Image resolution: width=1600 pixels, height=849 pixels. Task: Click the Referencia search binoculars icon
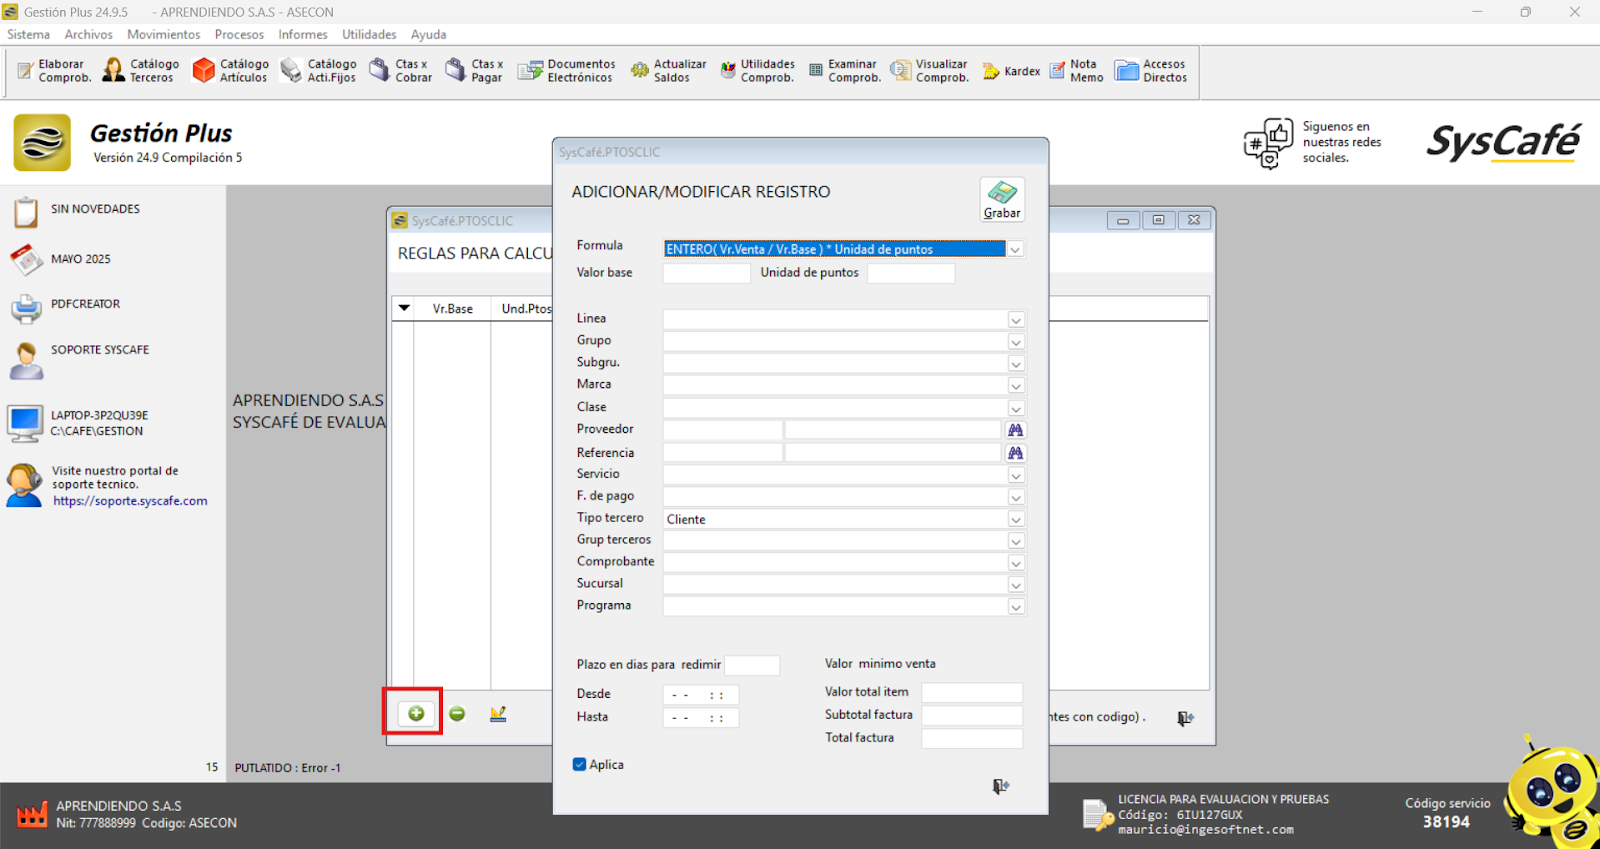click(x=1015, y=453)
